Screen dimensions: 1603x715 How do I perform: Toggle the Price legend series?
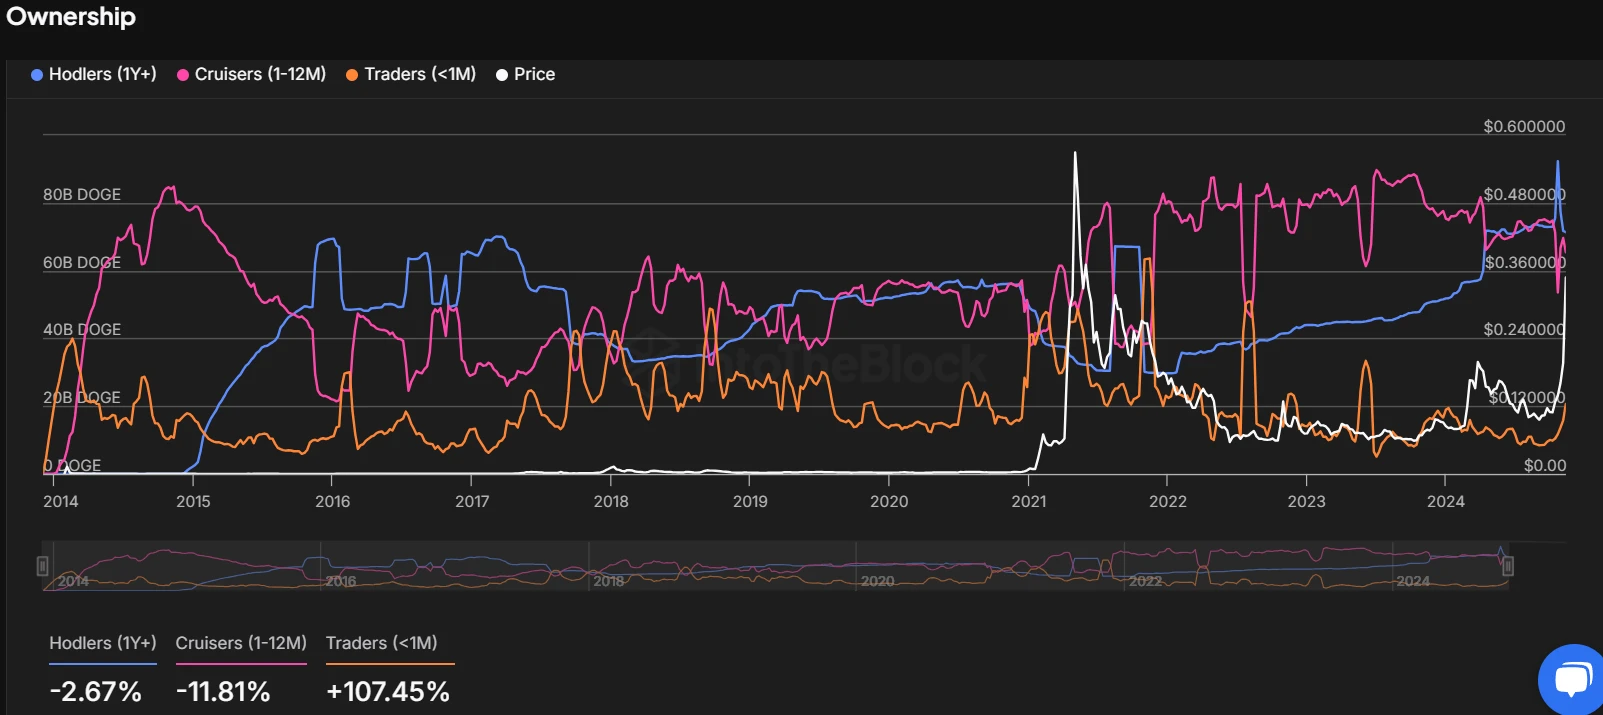click(526, 74)
